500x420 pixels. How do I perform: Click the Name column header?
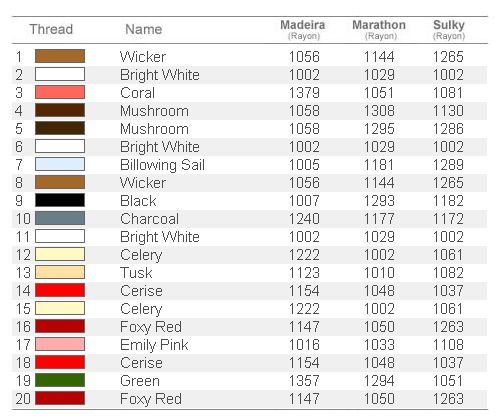[x=144, y=29]
